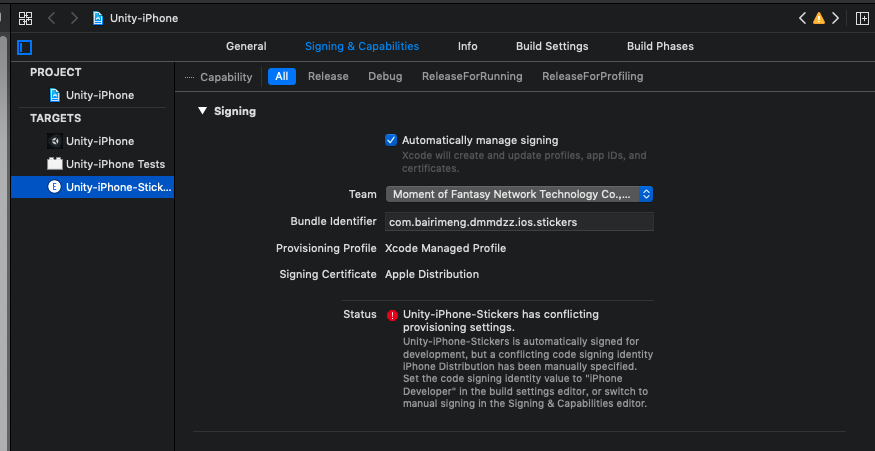Image resolution: width=875 pixels, height=451 pixels.
Task: Click the Stickers extension target icon
Action: point(54,187)
